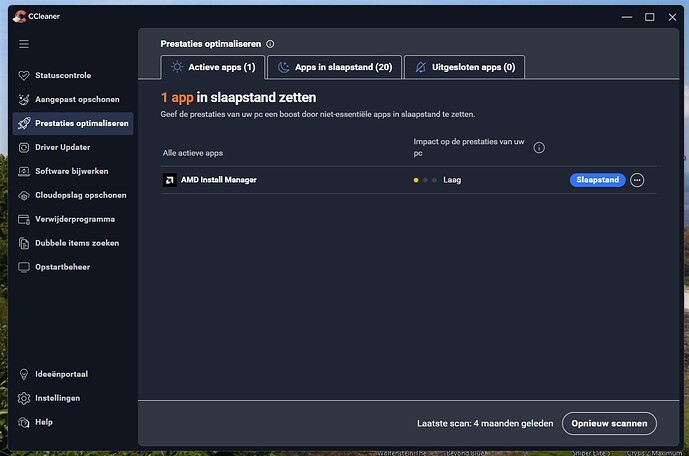Click the AMD Install Manager name

click(x=219, y=180)
